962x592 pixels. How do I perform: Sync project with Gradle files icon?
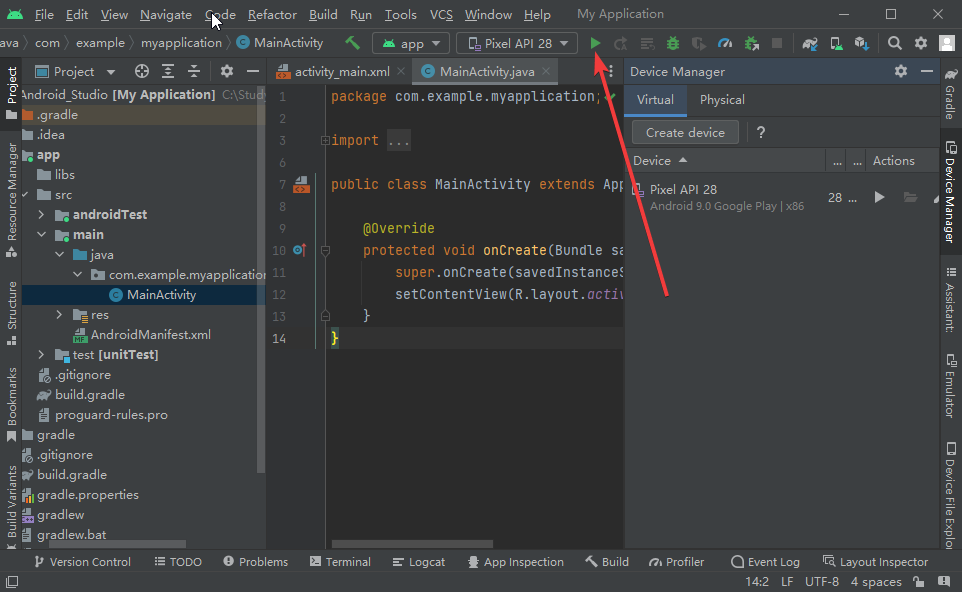tap(810, 43)
